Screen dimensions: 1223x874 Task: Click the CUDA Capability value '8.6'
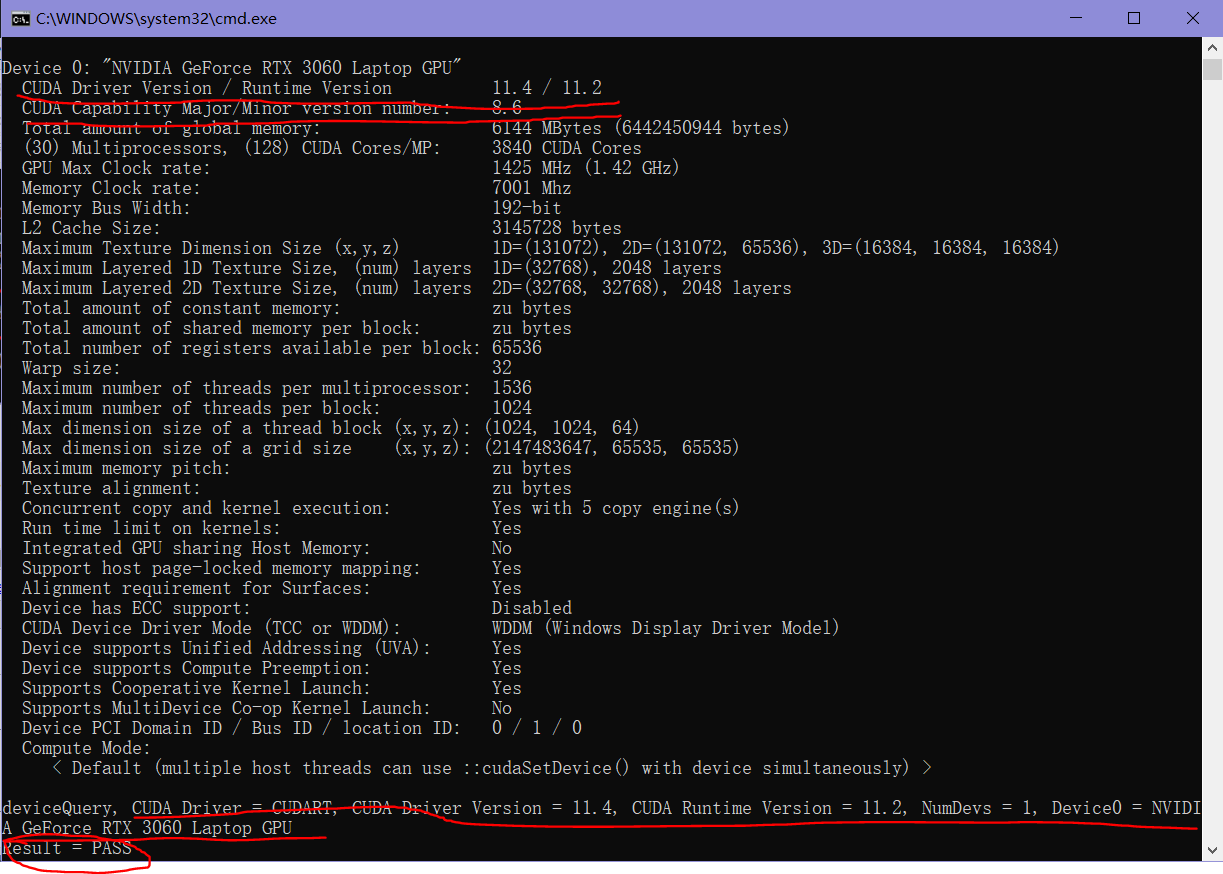coord(506,108)
